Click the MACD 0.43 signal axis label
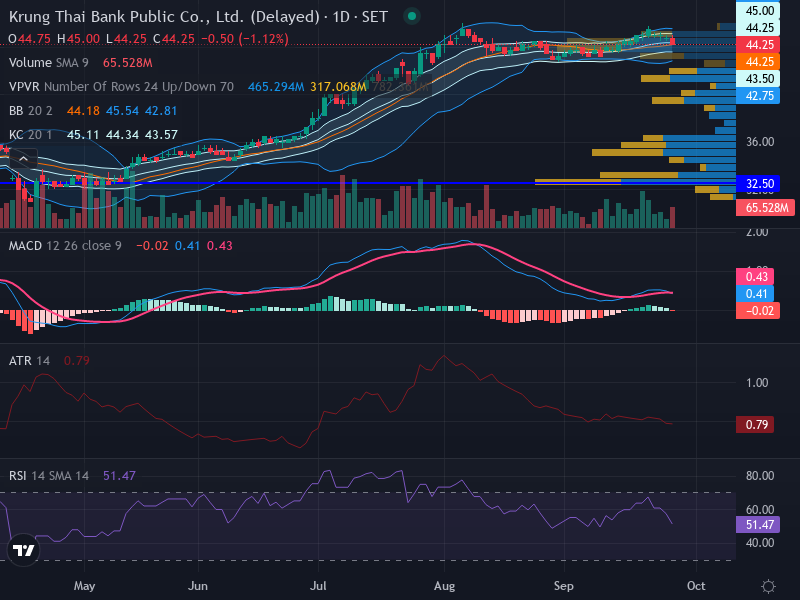This screenshot has width=800, height=600. pyautogui.click(x=756, y=277)
